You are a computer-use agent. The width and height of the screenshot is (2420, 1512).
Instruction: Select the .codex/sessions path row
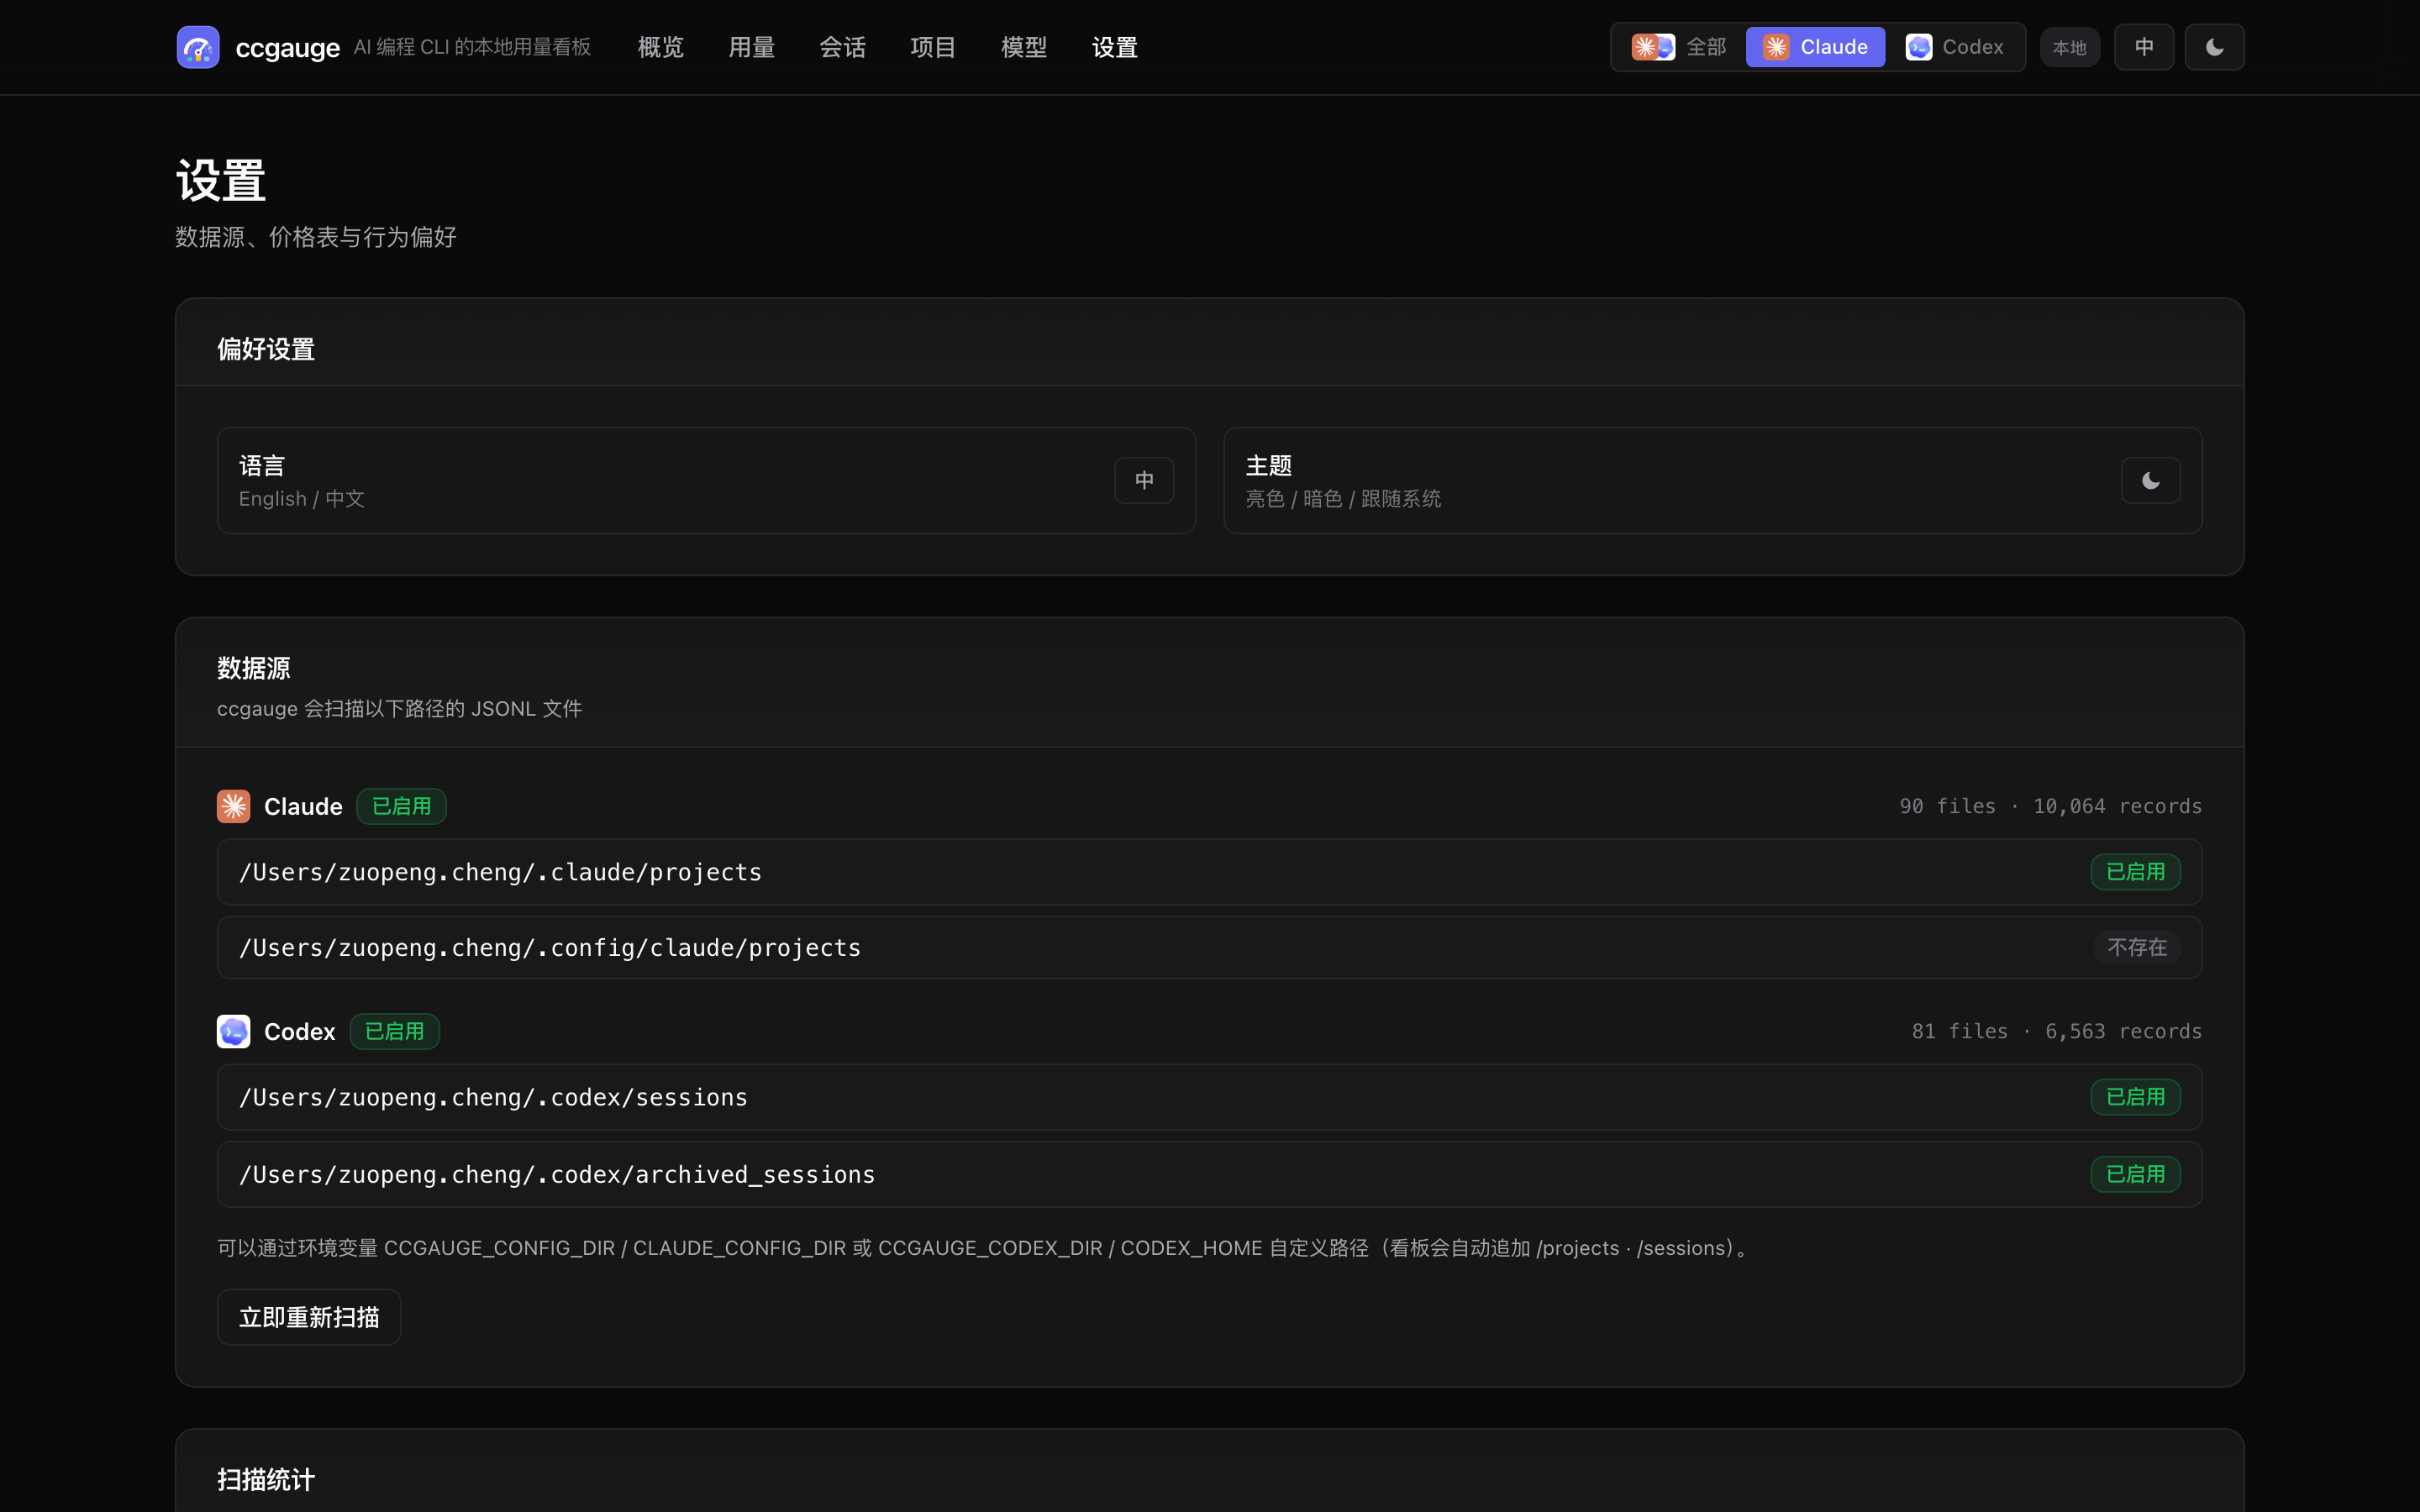[x=1209, y=1097]
